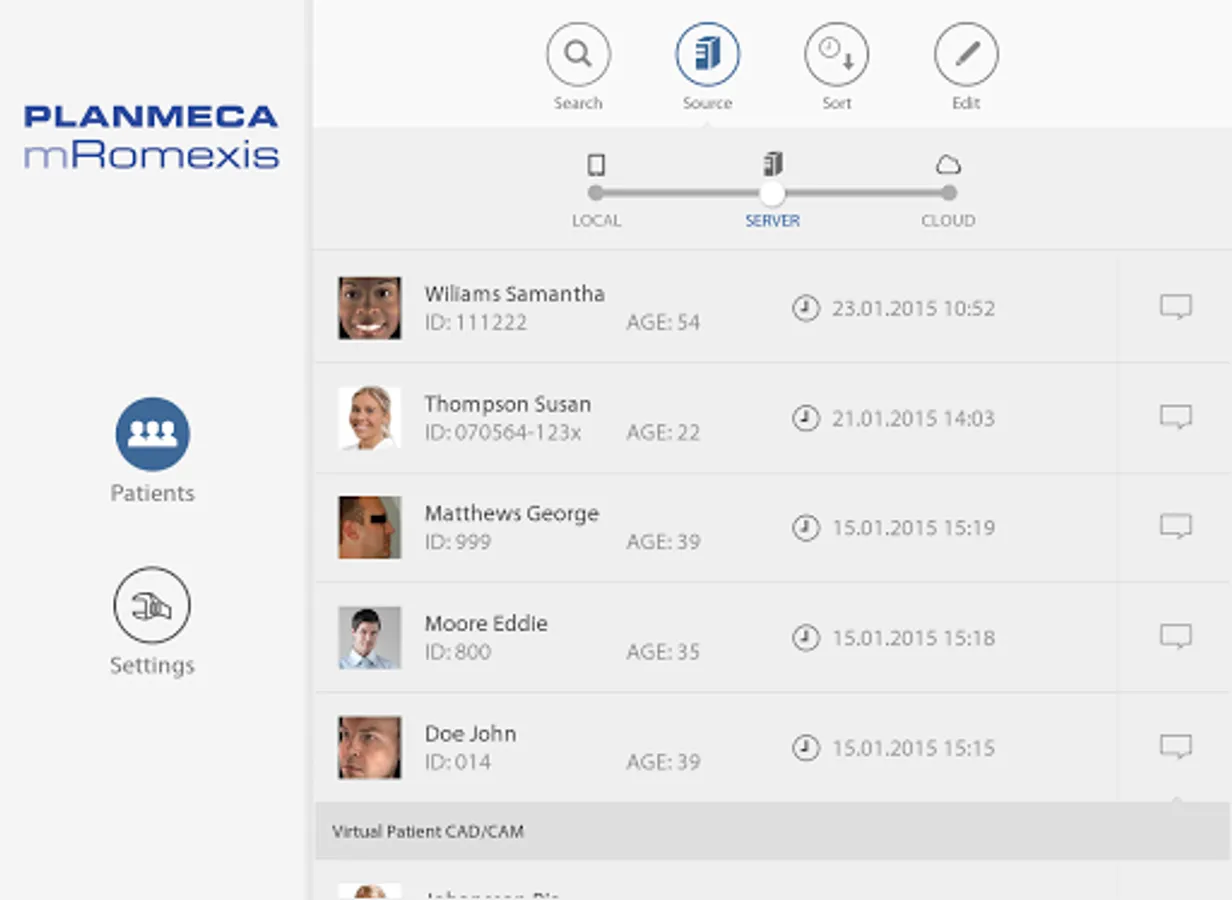Set source slider to LOCAL stop

pyautogui.click(x=596, y=193)
